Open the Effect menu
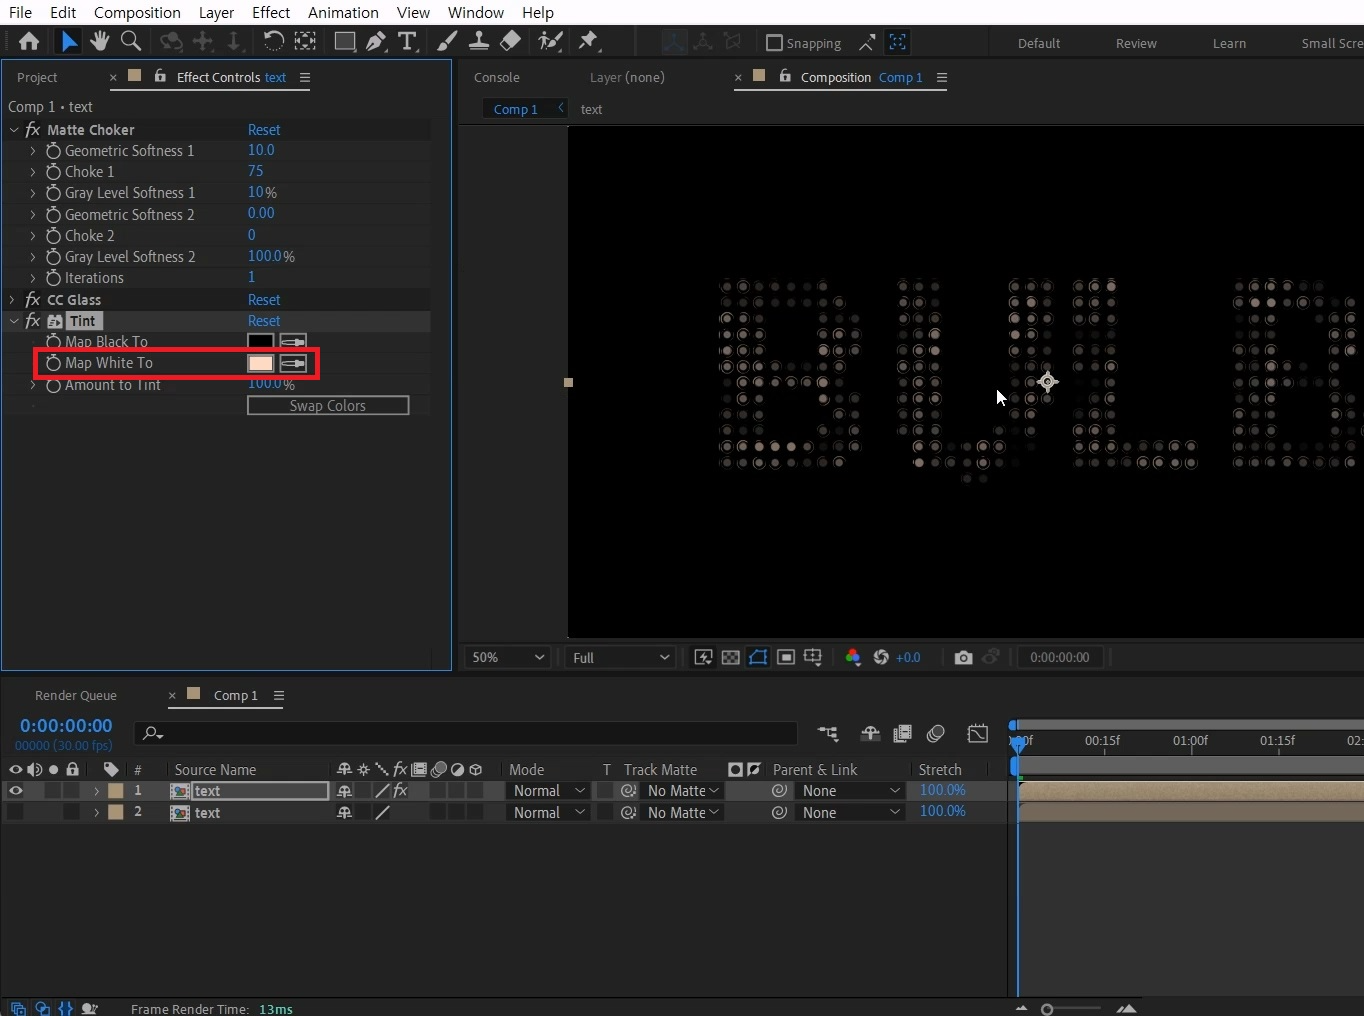 (271, 12)
